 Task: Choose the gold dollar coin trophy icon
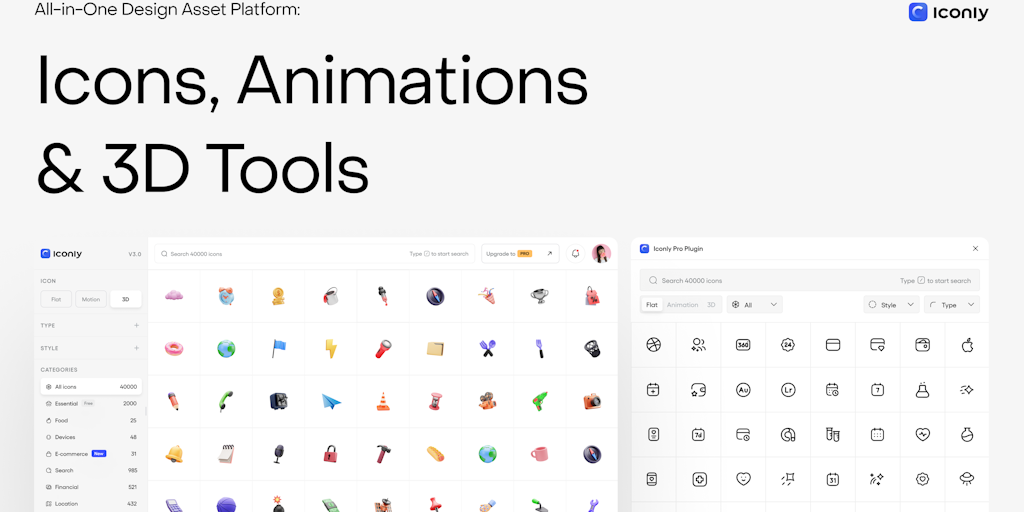coord(278,296)
